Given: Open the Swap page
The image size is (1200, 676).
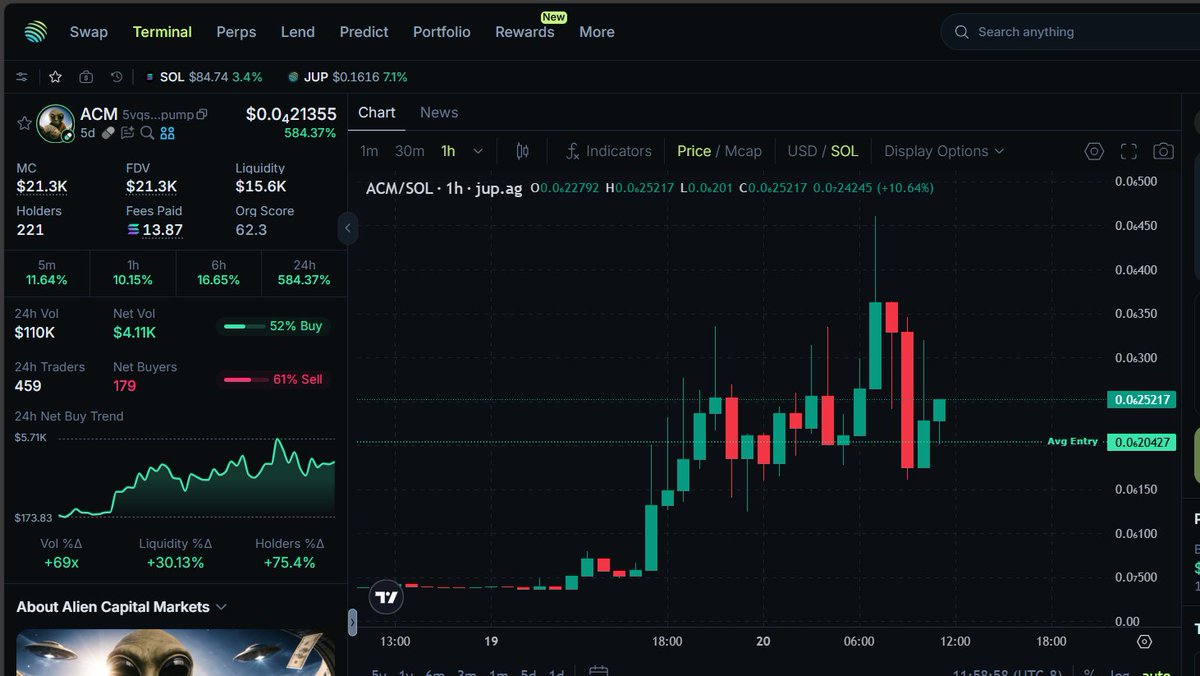Looking at the screenshot, I should click(x=89, y=32).
